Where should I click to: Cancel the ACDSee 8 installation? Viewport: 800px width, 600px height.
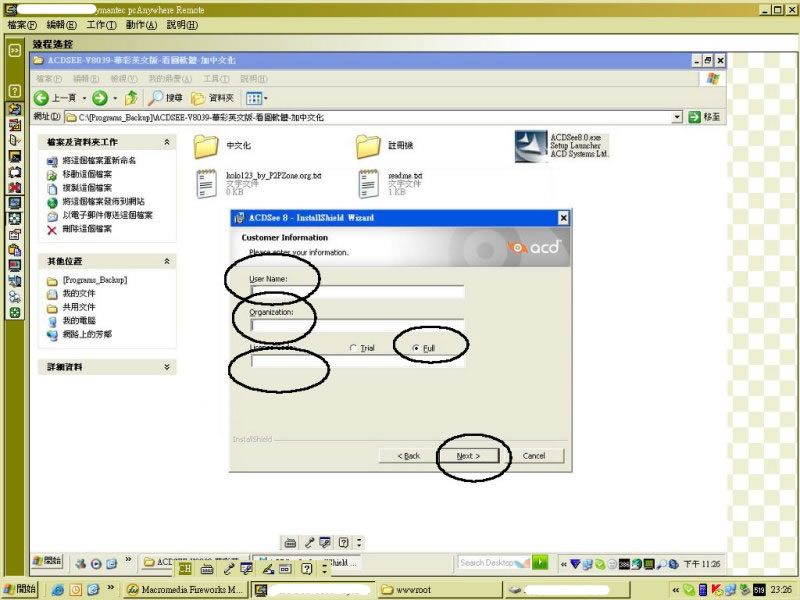534,456
